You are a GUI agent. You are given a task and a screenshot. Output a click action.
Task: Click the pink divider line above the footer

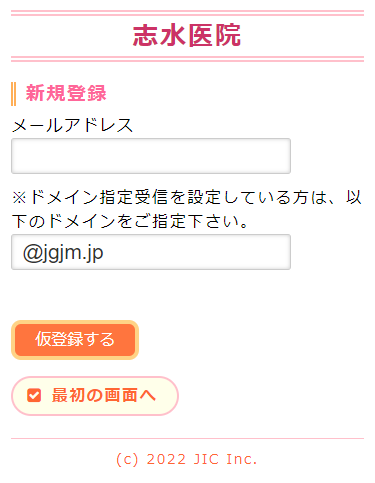click(187, 438)
